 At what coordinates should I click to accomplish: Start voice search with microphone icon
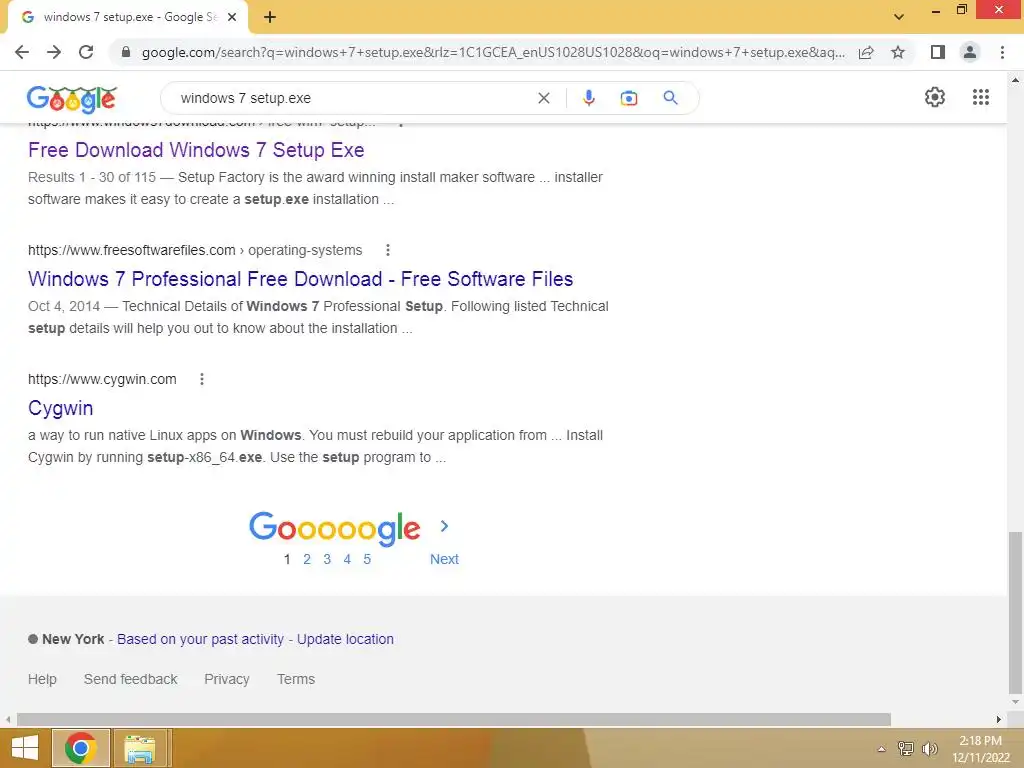tap(588, 98)
